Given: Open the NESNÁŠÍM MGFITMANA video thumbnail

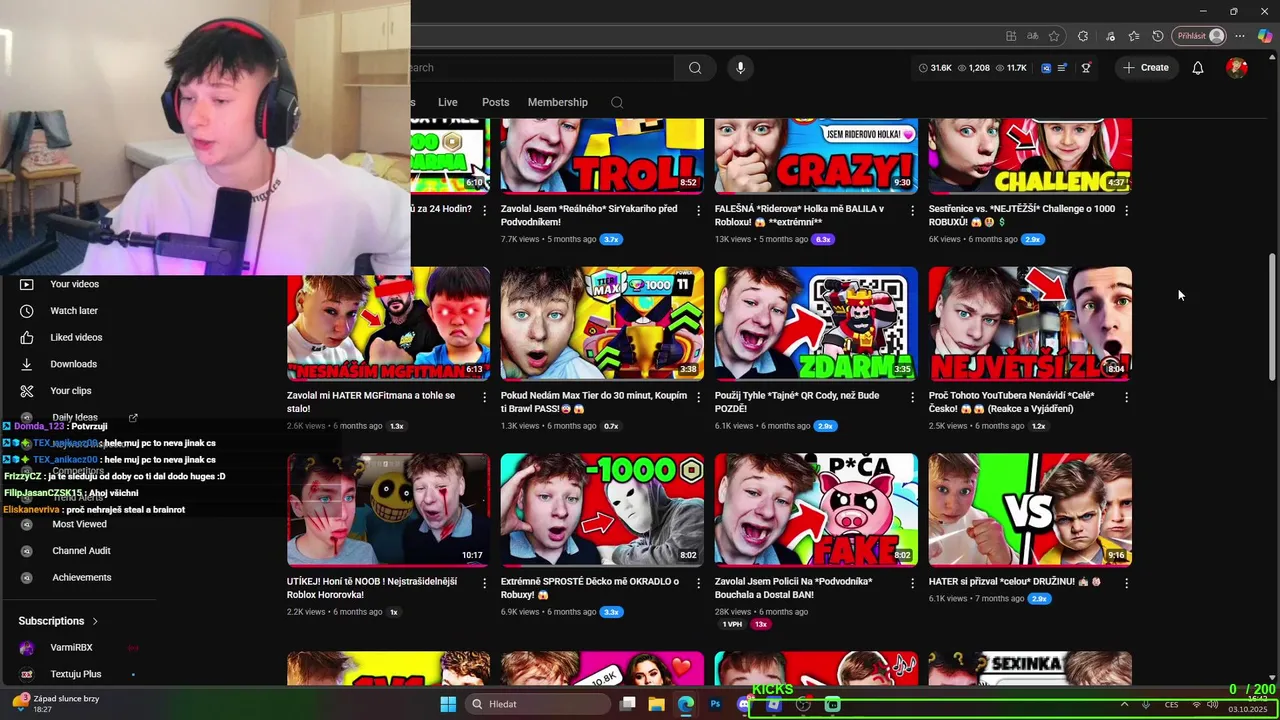Looking at the screenshot, I should (388, 324).
